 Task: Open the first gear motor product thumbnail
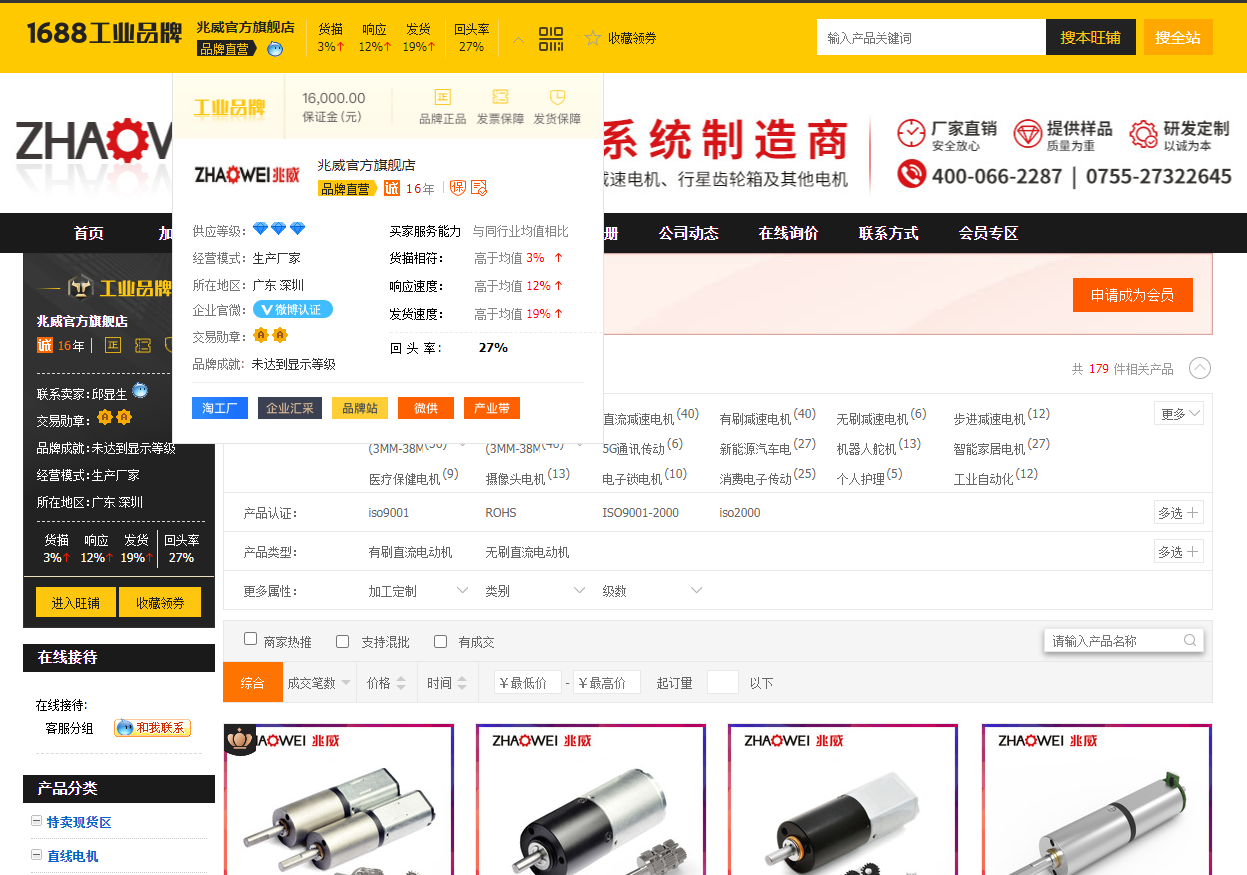pyautogui.click(x=339, y=800)
